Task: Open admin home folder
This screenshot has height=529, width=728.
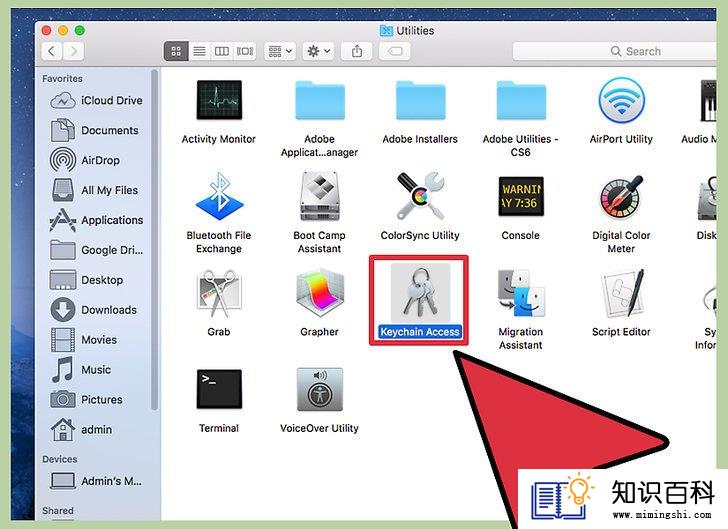Action: click(x=82, y=430)
